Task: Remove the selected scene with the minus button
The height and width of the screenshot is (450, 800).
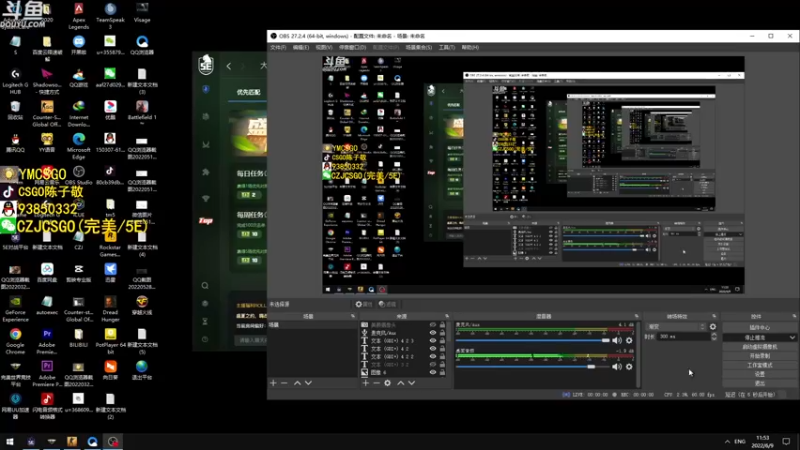Action: point(284,383)
